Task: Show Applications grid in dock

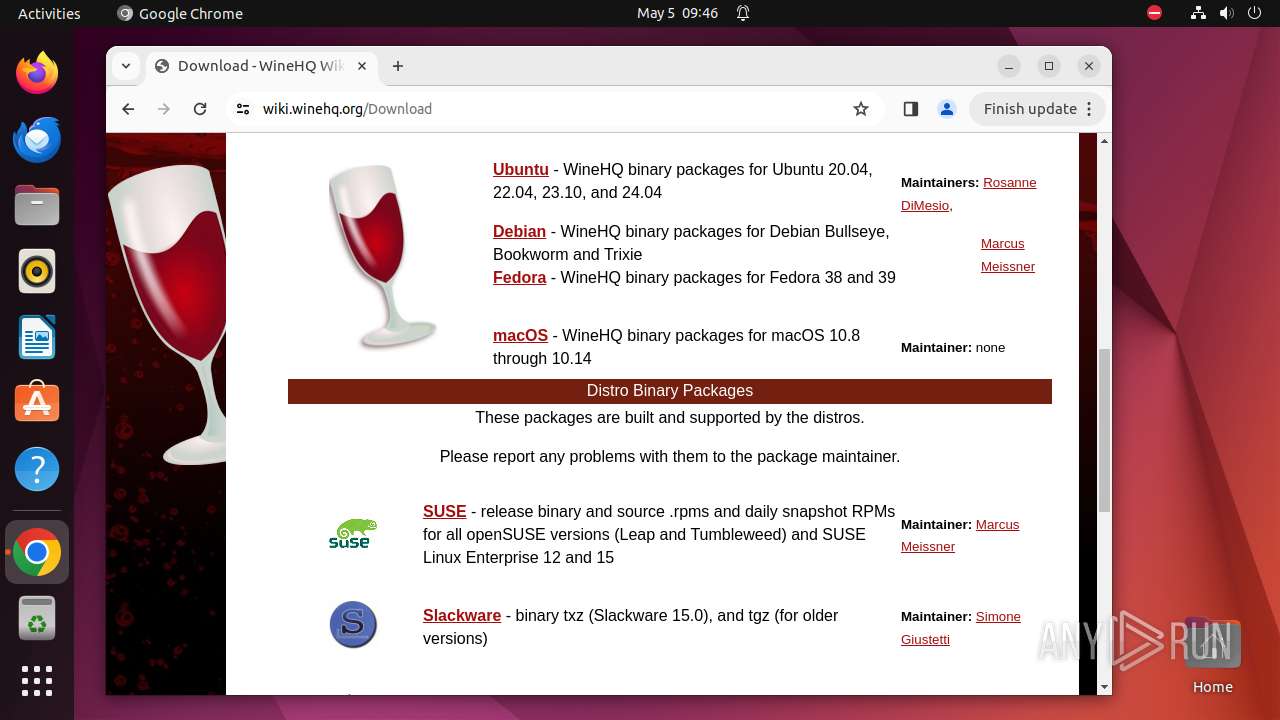Action: point(37,681)
